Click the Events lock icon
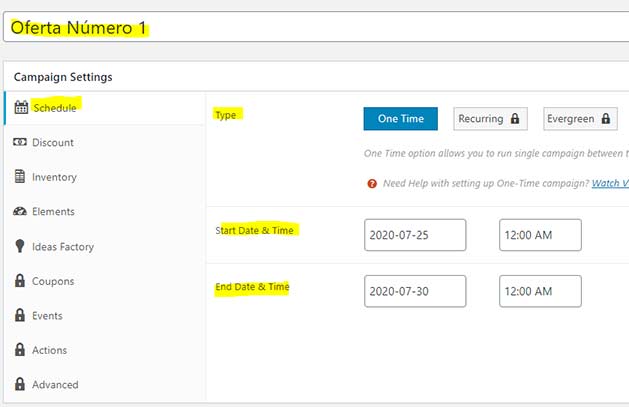The image size is (629, 407). tap(20, 315)
